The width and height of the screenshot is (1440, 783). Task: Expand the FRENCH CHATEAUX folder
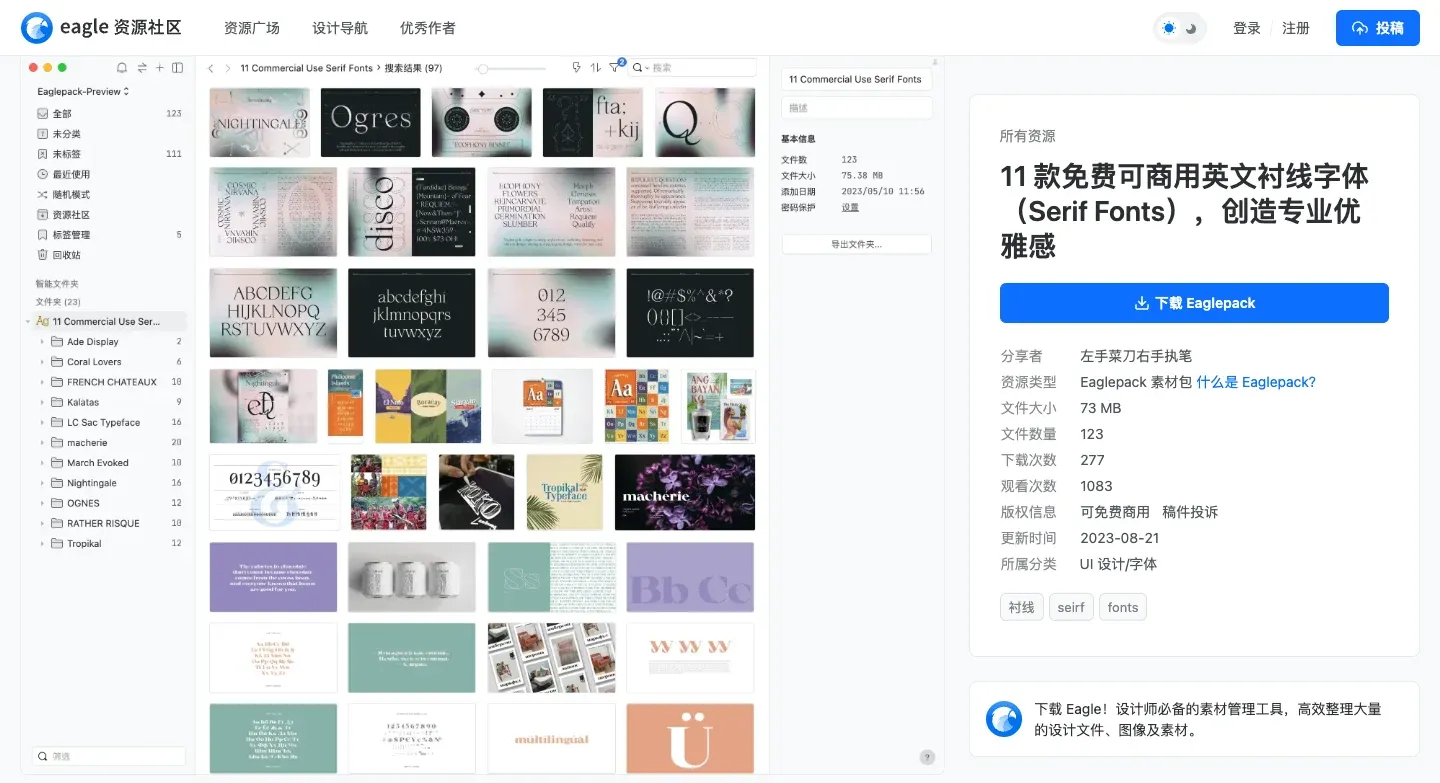(x=42, y=382)
